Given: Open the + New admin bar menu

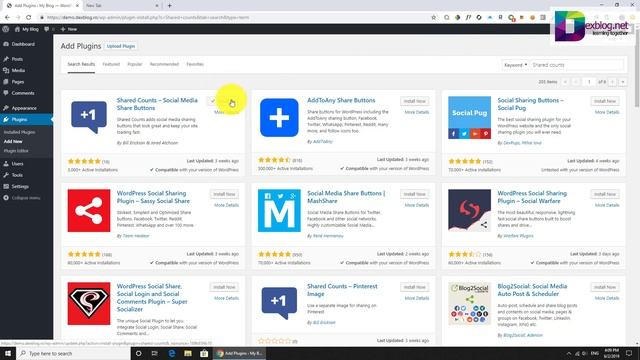Looking at the screenshot, I should click(69, 29).
